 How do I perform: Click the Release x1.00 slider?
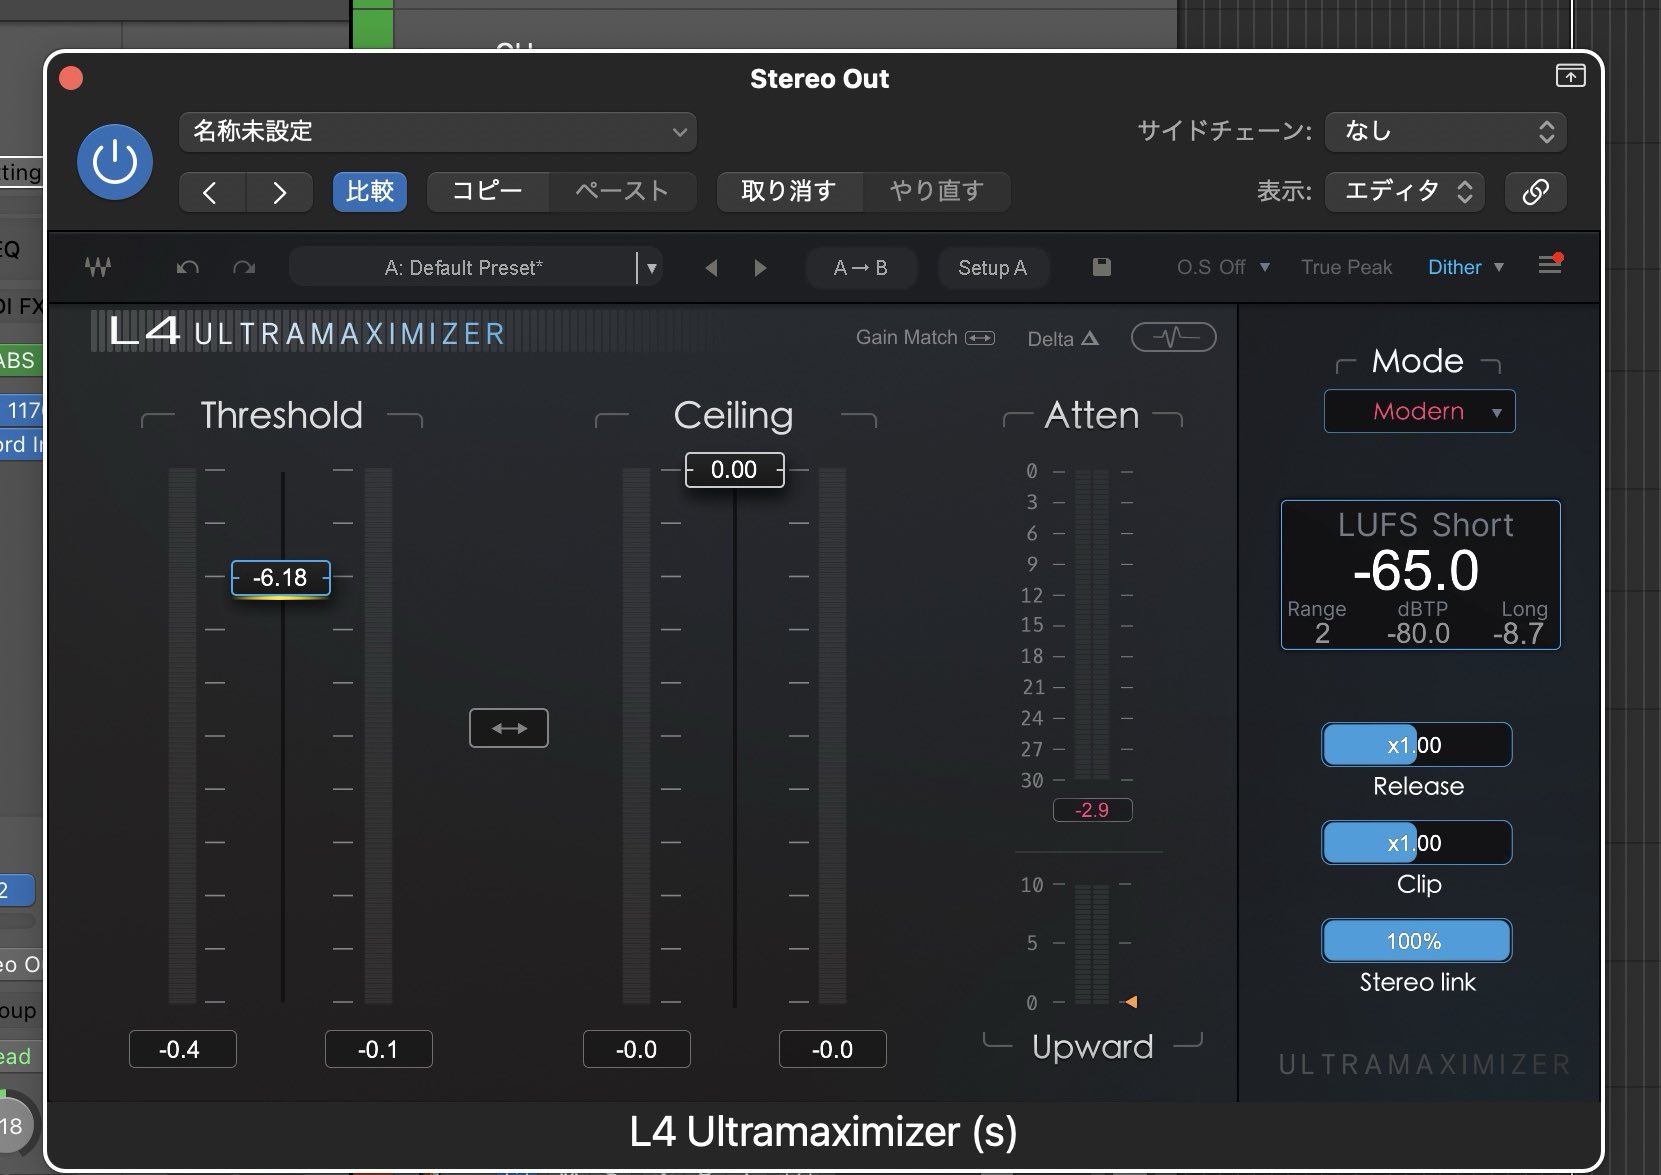coord(1417,745)
